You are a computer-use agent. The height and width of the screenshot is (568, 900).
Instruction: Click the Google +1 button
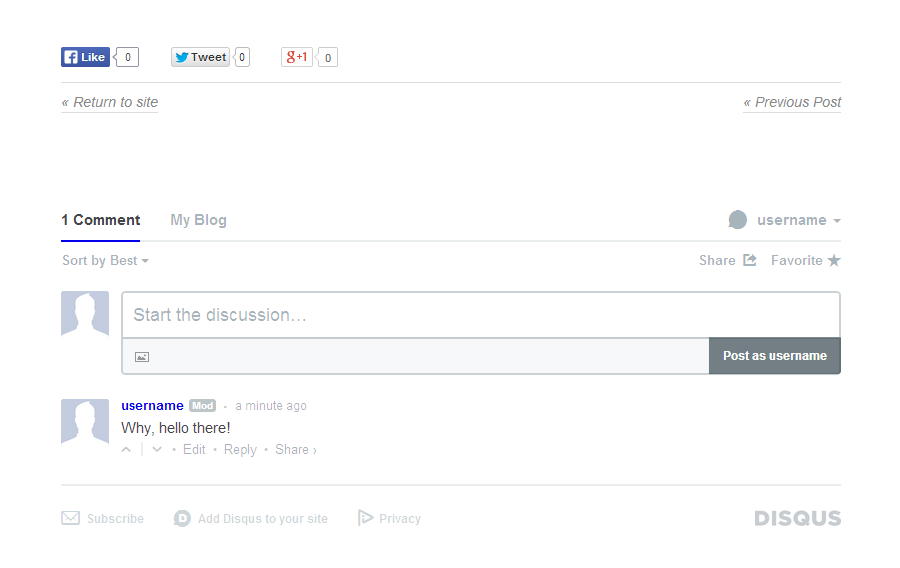coord(297,57)
